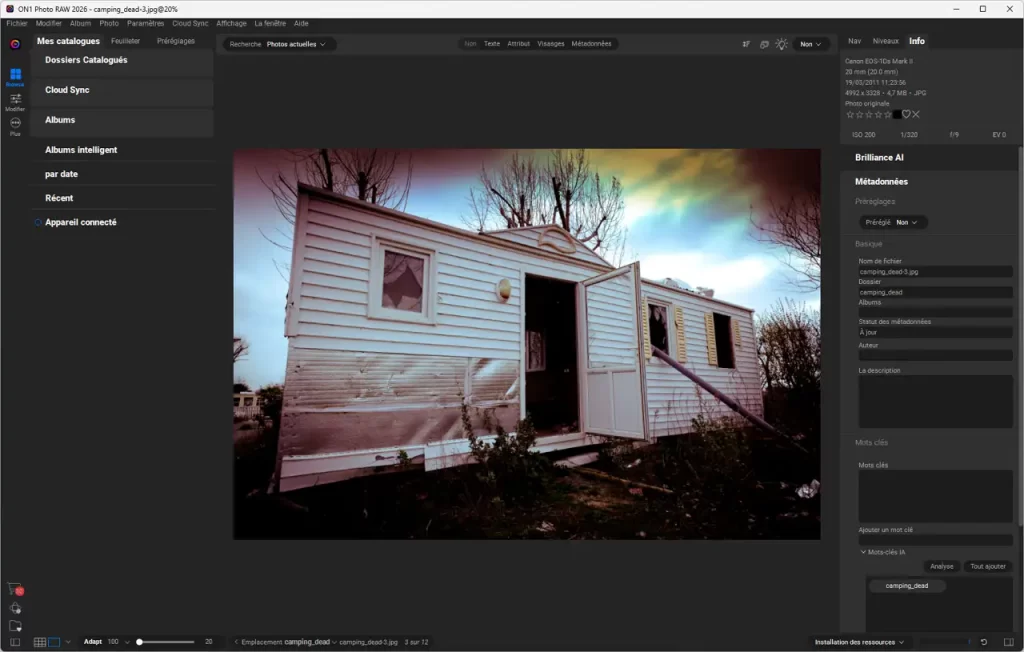Click the black color label swatch
1024x652 pixels.
[897, 114]
